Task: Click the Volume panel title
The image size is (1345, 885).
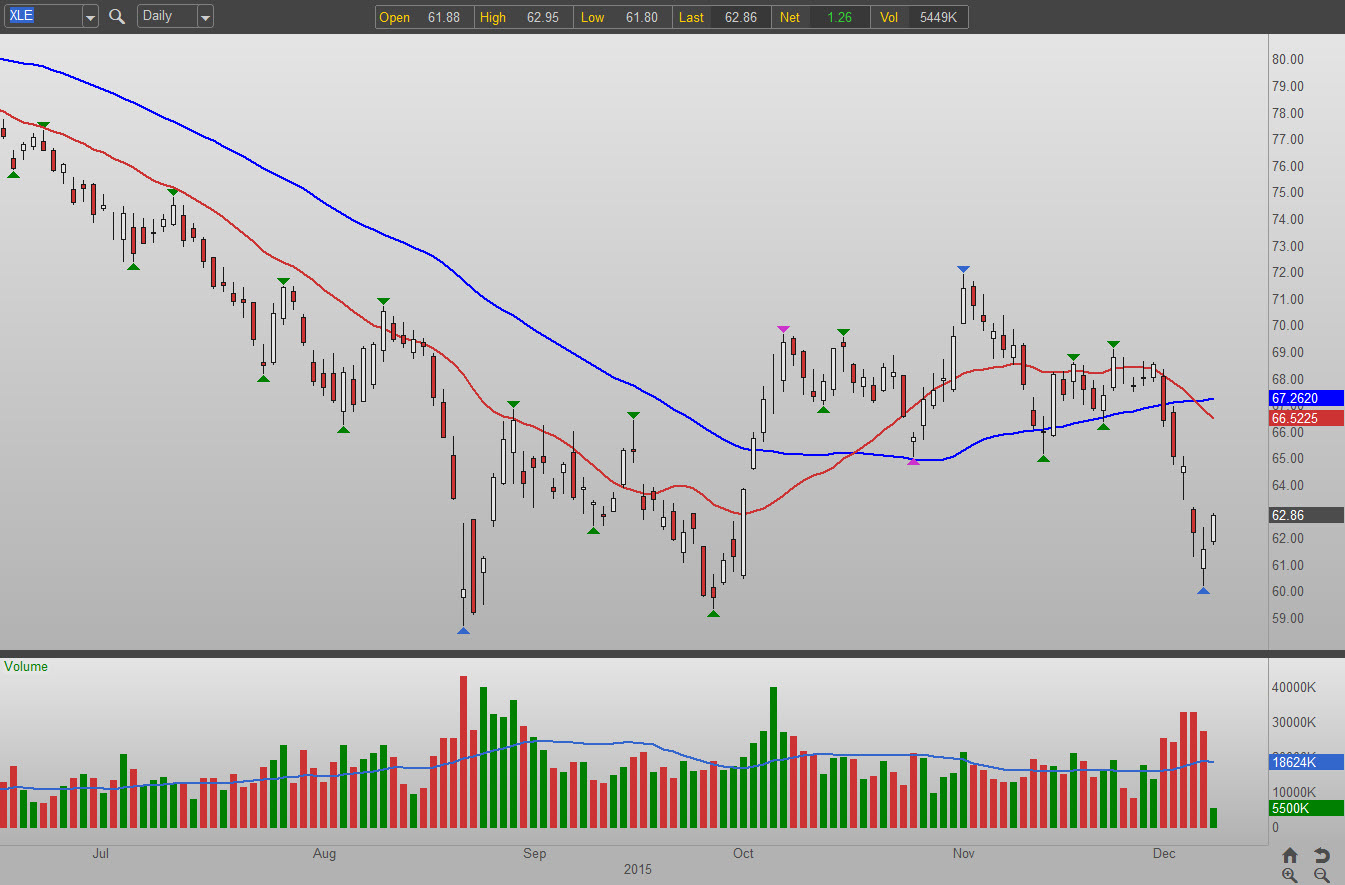Action: click(25, 666)
